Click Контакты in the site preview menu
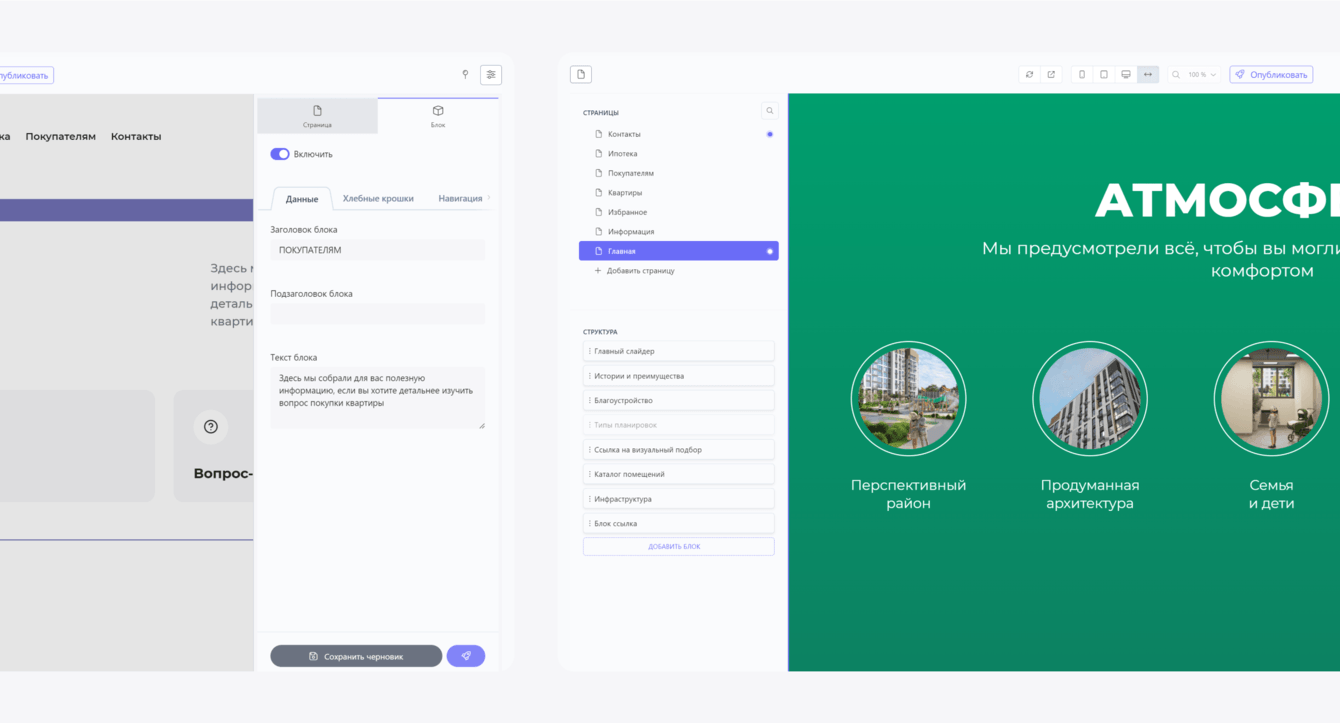Screen dimensions: 1340x723 click(136, 136)
